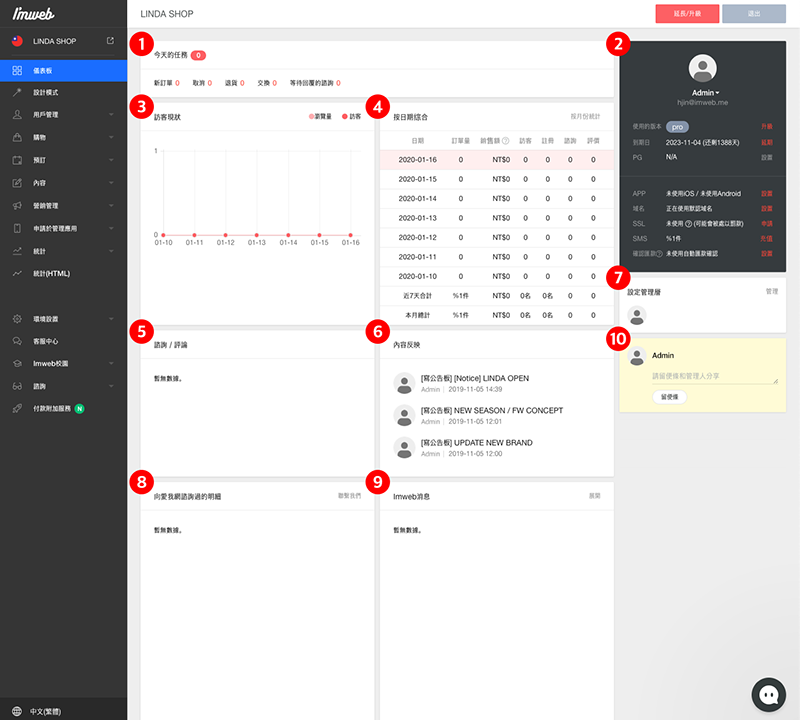Select 儀表板 label in the sidebar

click(43, 71)
